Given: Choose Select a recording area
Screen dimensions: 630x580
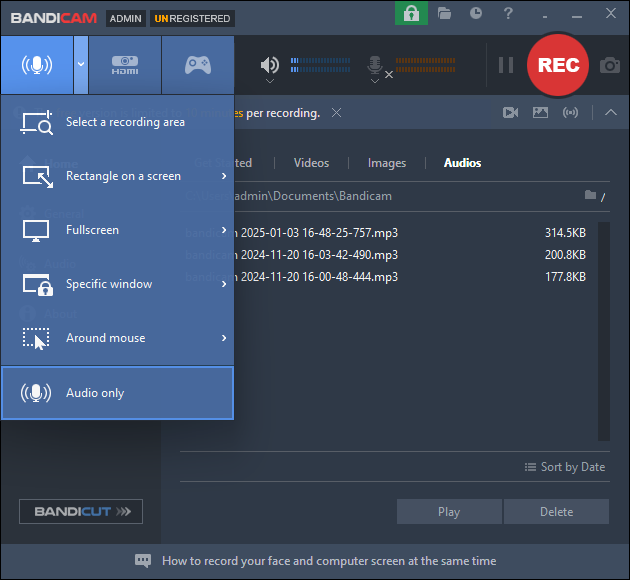Looking at the screenshot, I should [x=117, y=122].
